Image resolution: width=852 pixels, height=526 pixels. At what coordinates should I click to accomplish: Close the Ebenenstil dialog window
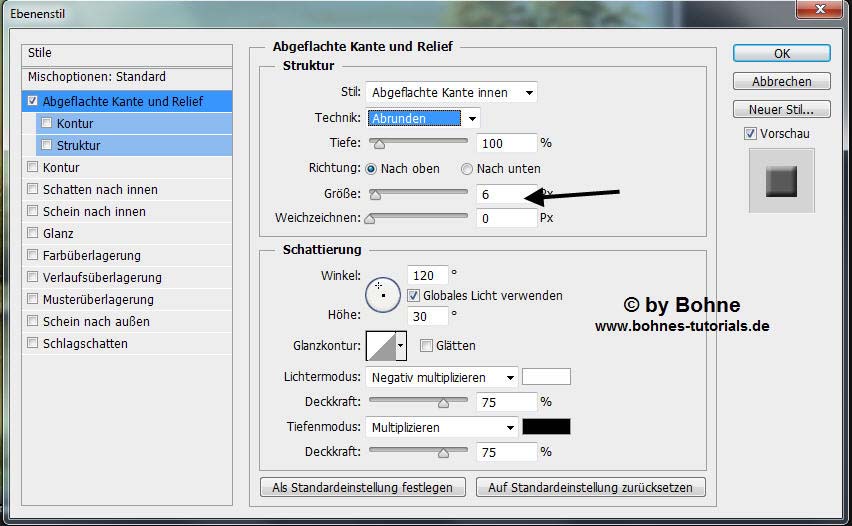coord(827,12)
